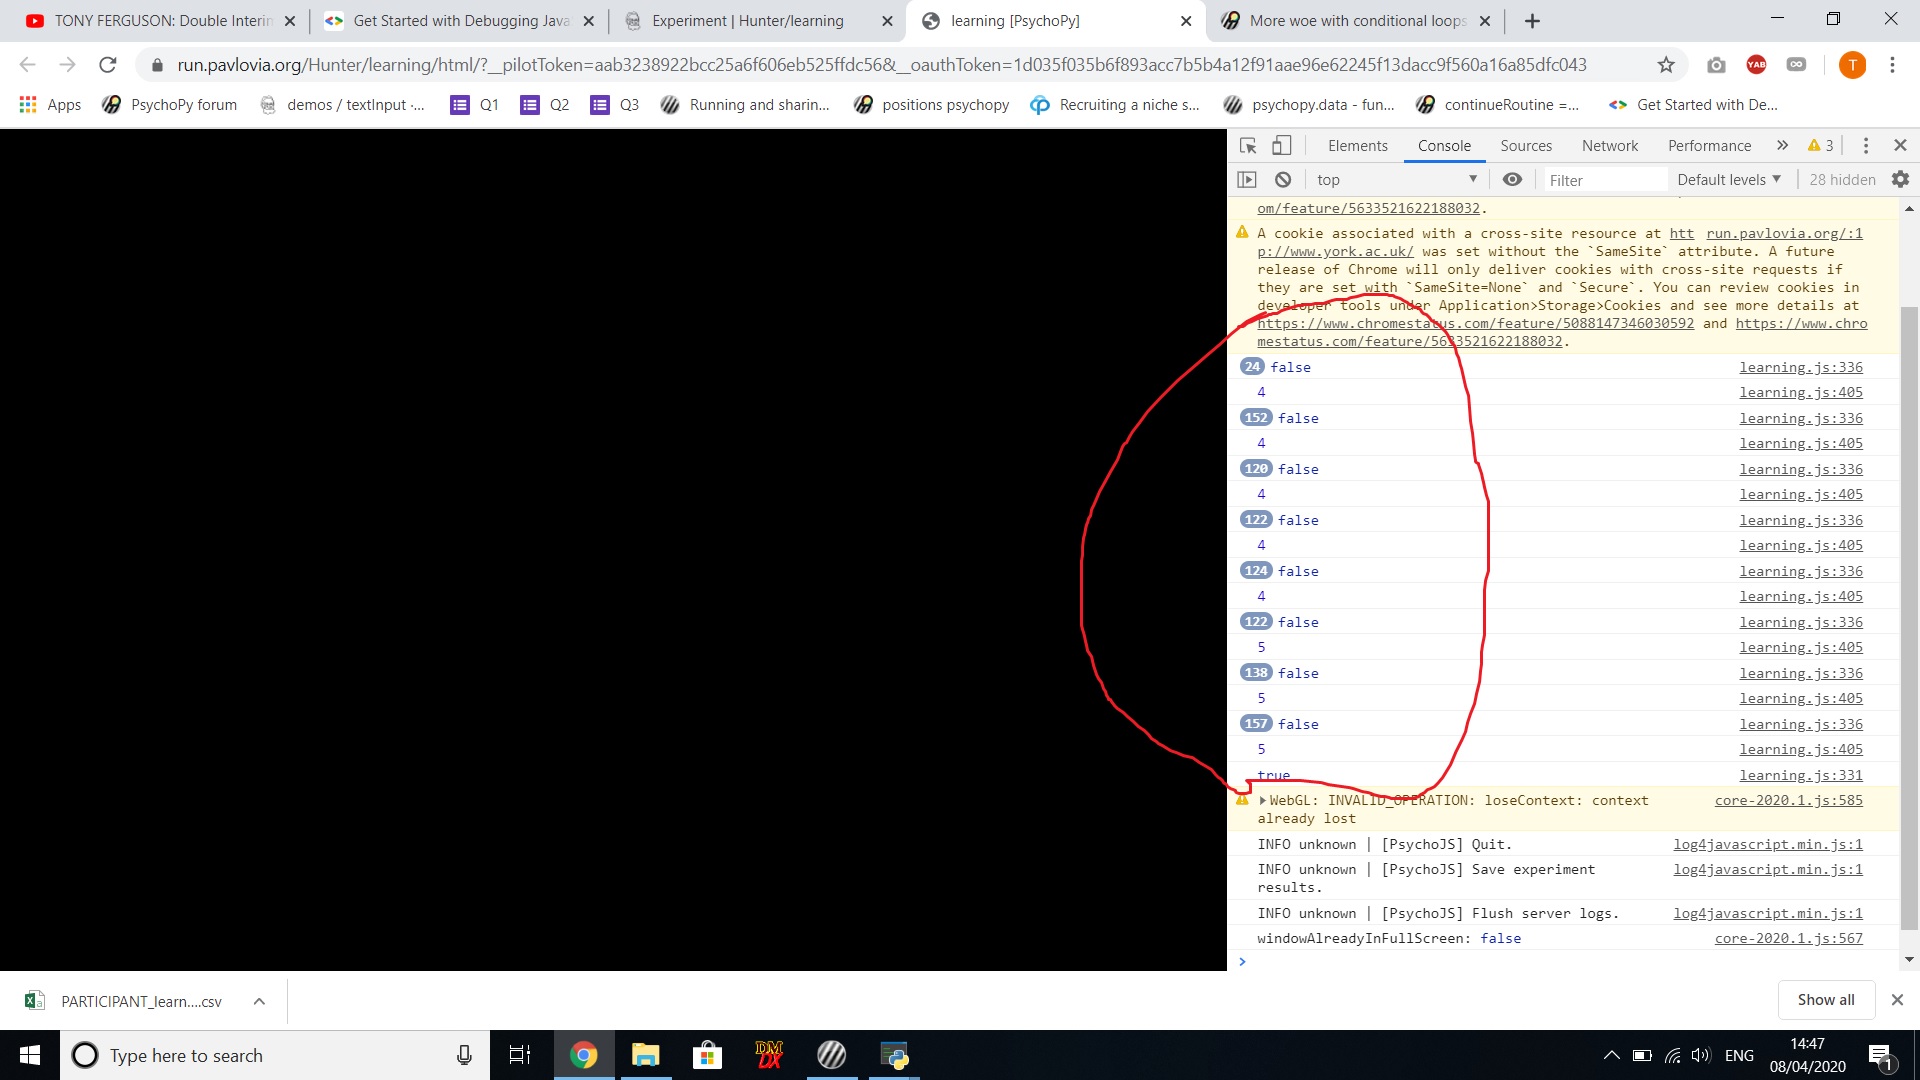Open the top context dropdown
The image size is (1920, 1080).
(1395, 180)
